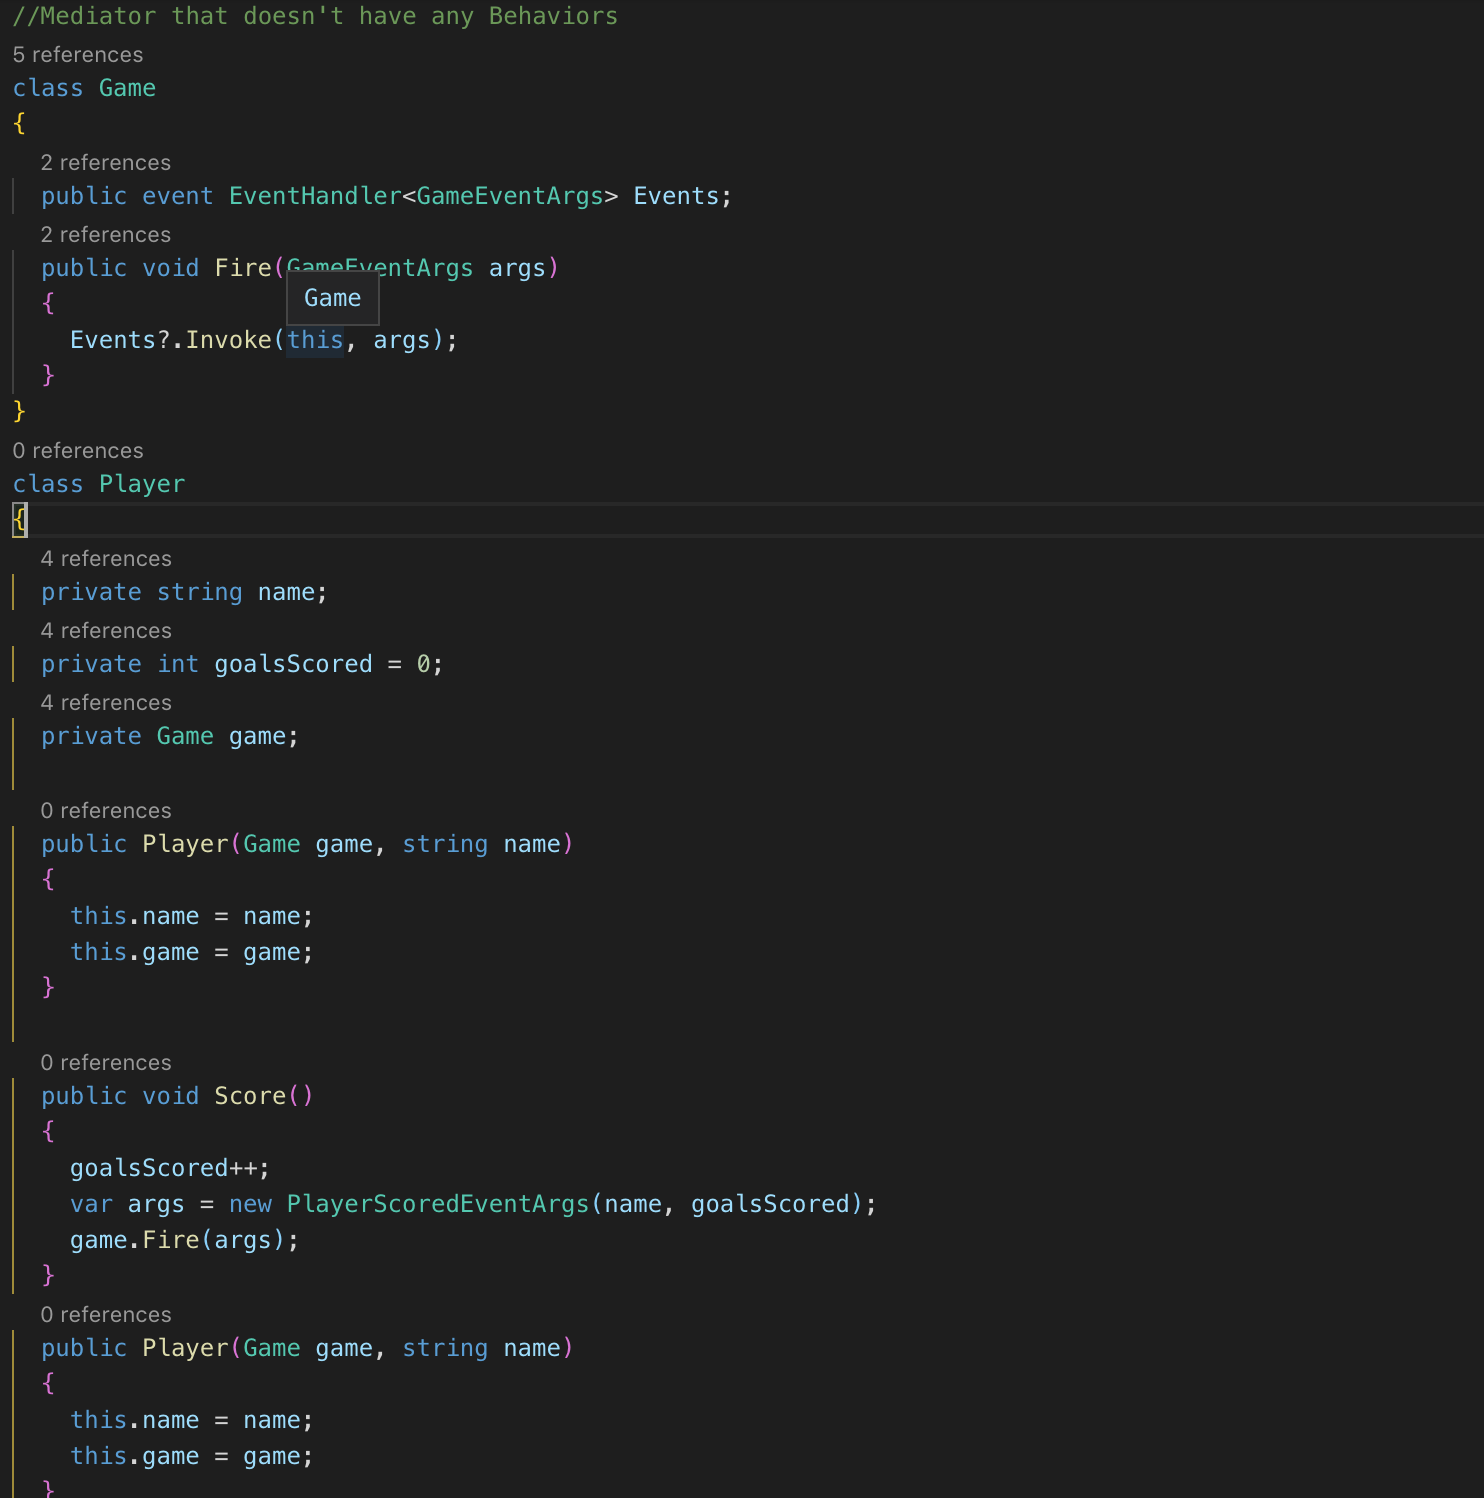Click 'goalsScored++' statement
1484x1498 pixels.
(170, 1168)
